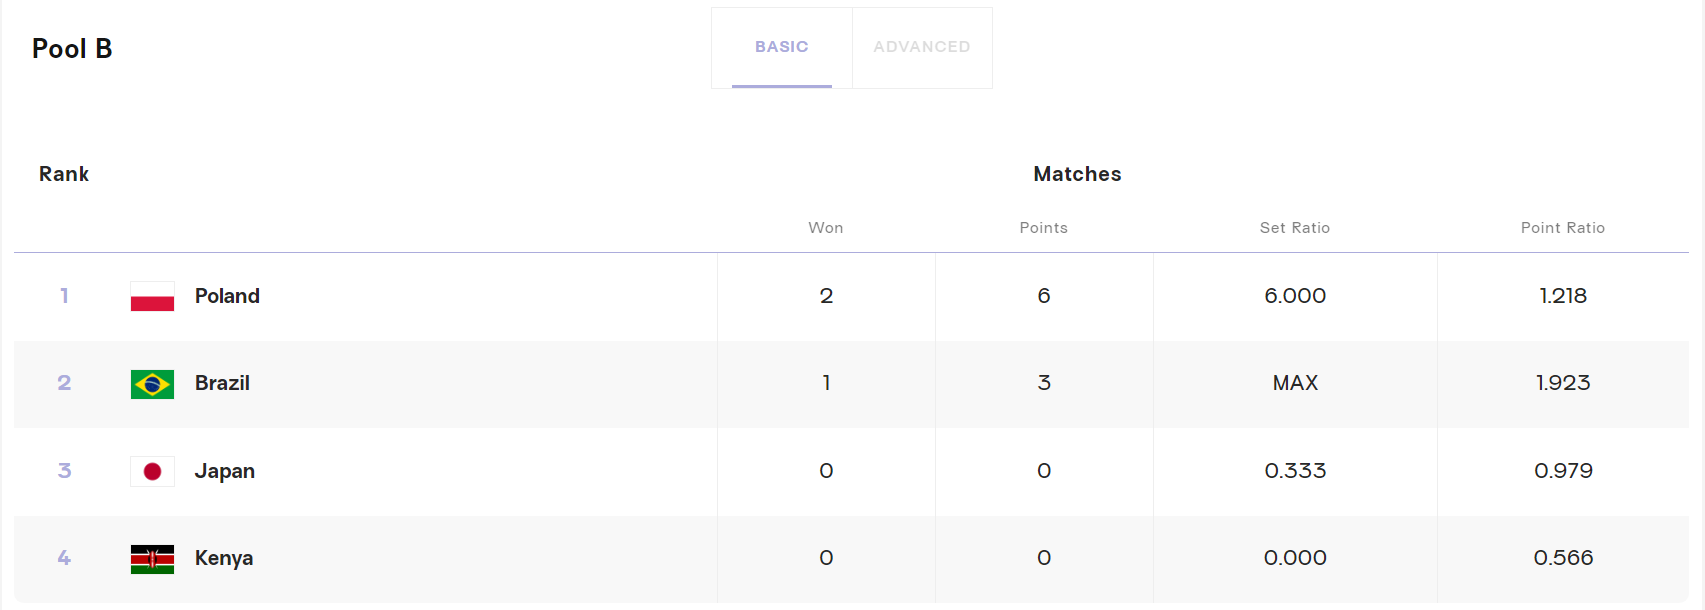Open the Poland team link
The height and width of the screenshot is (610, 1705).
(227, 296)
